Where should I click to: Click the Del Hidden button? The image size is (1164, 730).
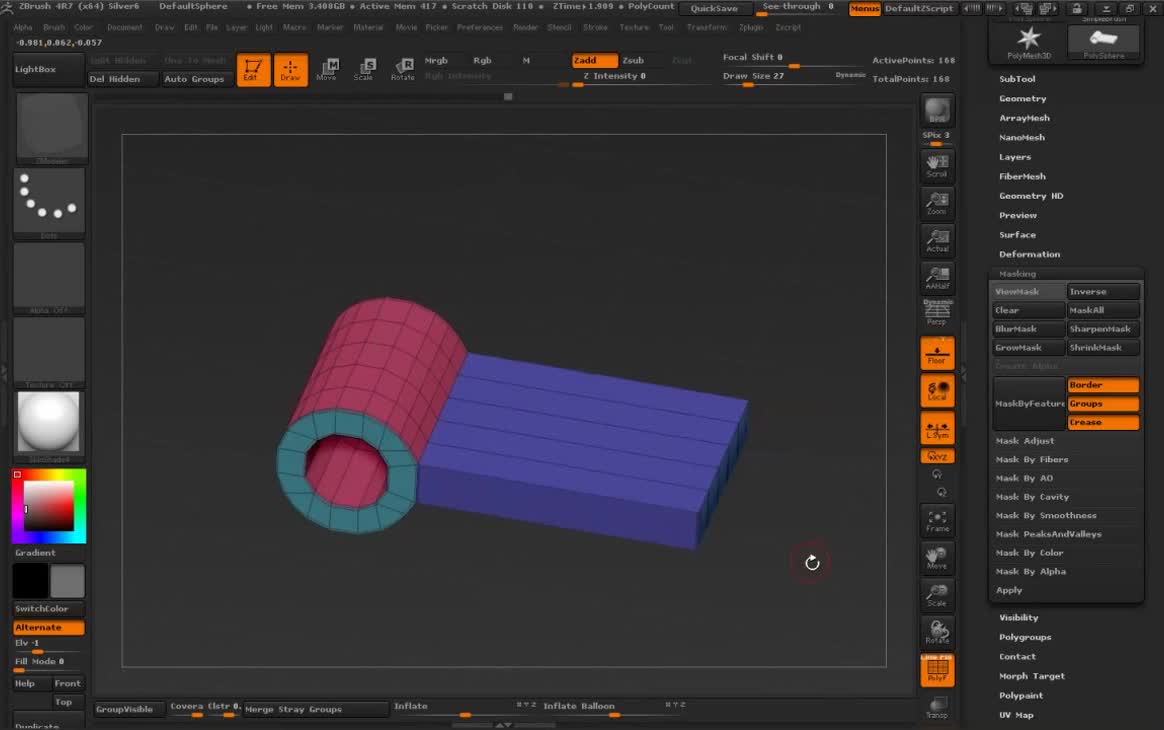(122, 79)
